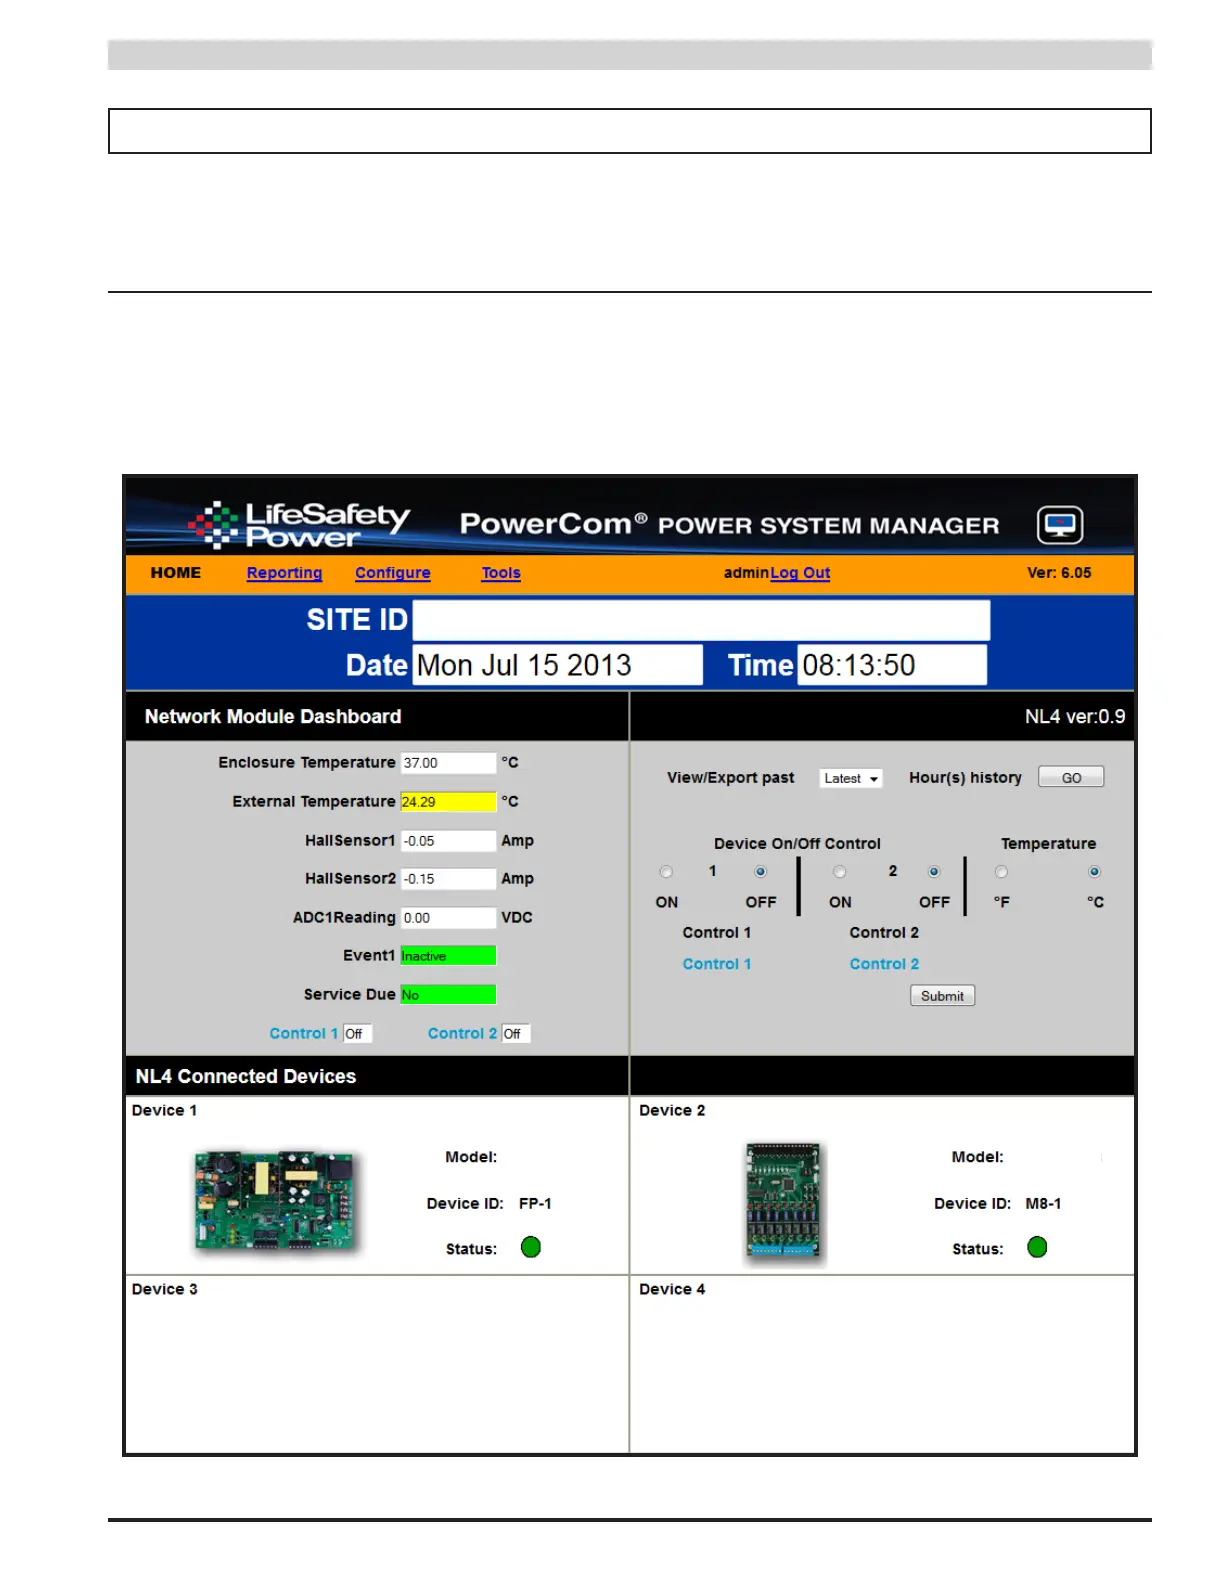This screenshot has height=1584, width=1224.
Task: Select ON radio for Device Control 2
Action: (x=840, y=872)
